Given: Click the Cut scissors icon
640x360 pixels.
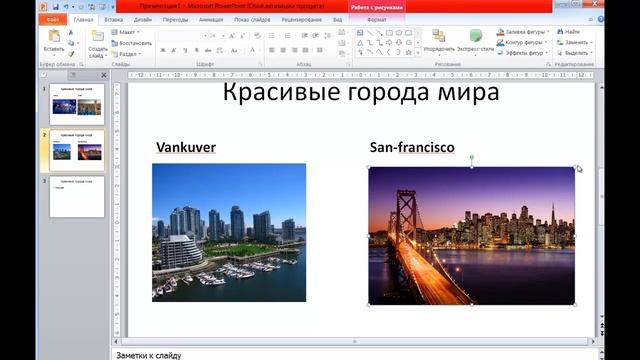Looking at the screenshot, I should (71, 32).
